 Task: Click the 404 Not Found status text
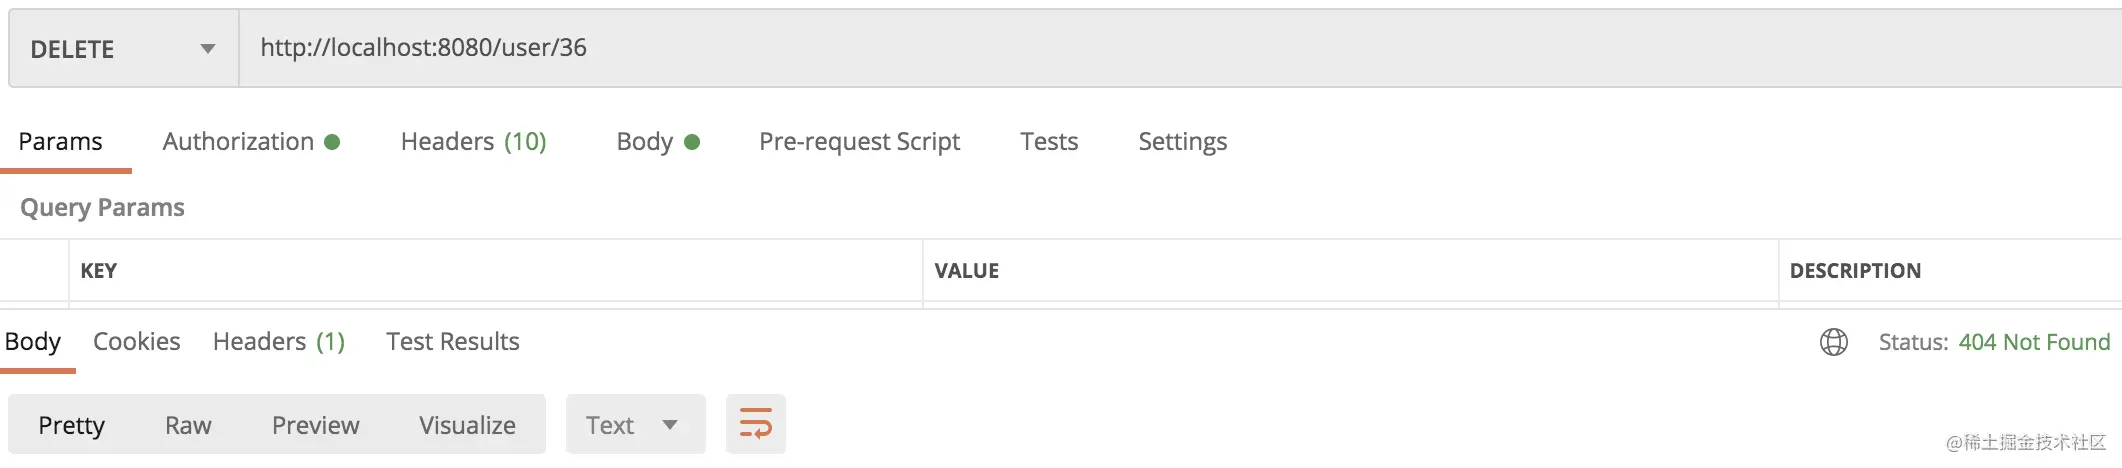point(2034,342)
